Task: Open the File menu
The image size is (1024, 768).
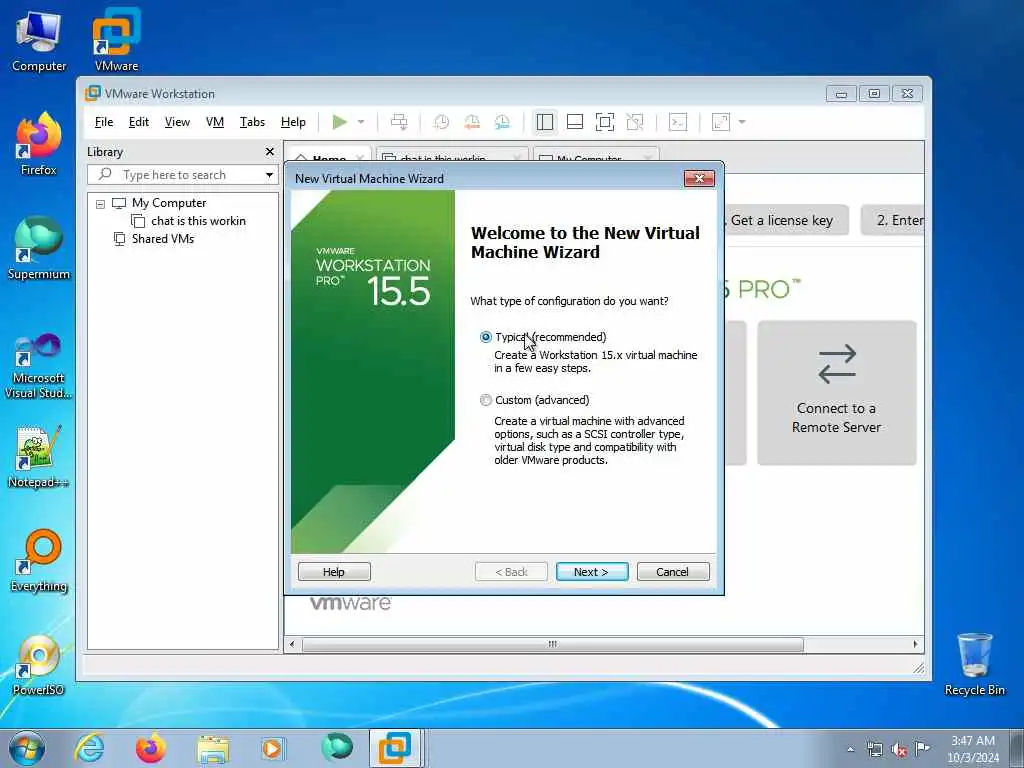Action: tap(104, 122)
